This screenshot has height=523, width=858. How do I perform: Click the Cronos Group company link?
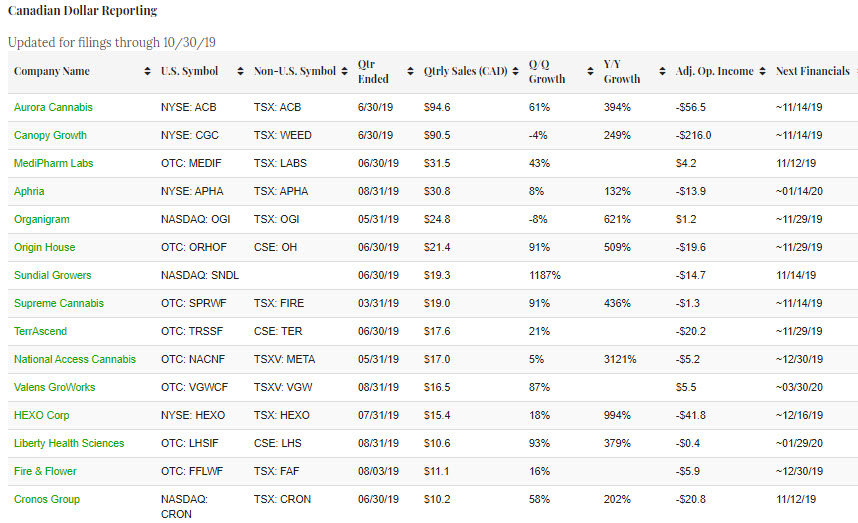tap(47, 499)
